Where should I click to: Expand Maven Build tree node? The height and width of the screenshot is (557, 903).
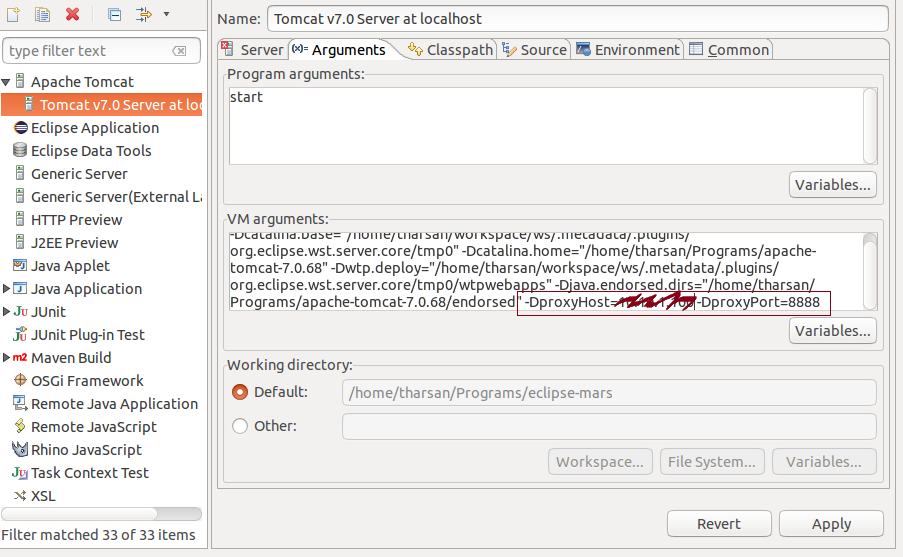(x=6, y=358)
